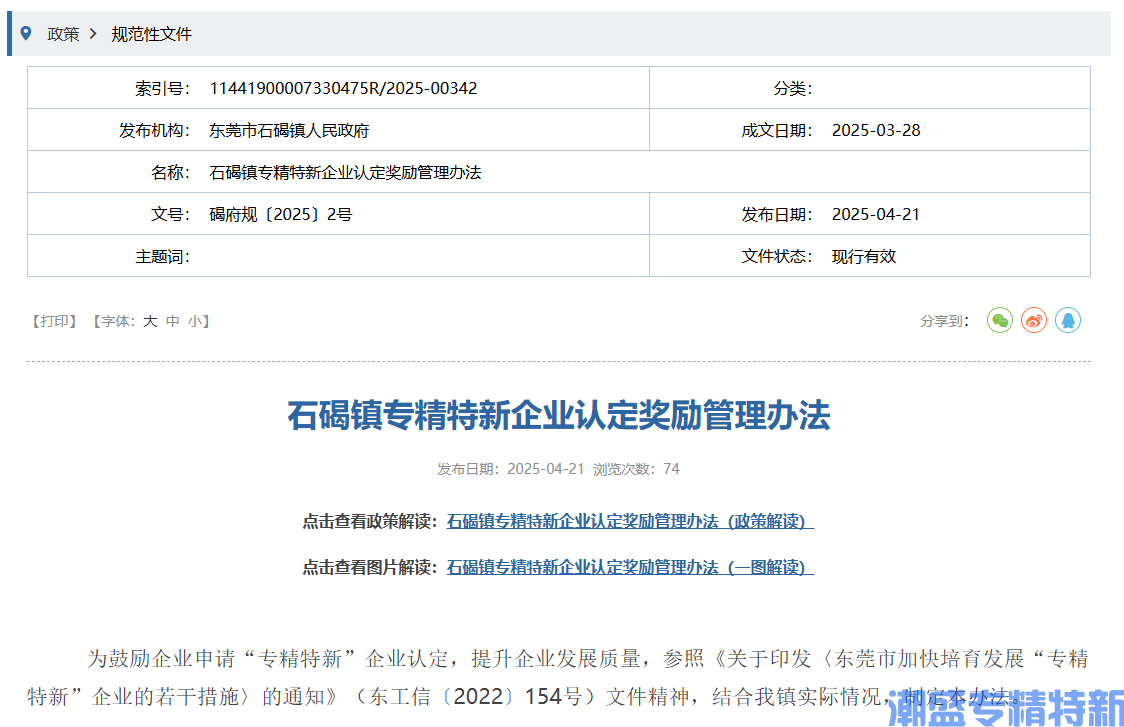This screenshot has width=1124, height=727.
Task: Share the page to Weibo
Action: tap(1034, 320)
